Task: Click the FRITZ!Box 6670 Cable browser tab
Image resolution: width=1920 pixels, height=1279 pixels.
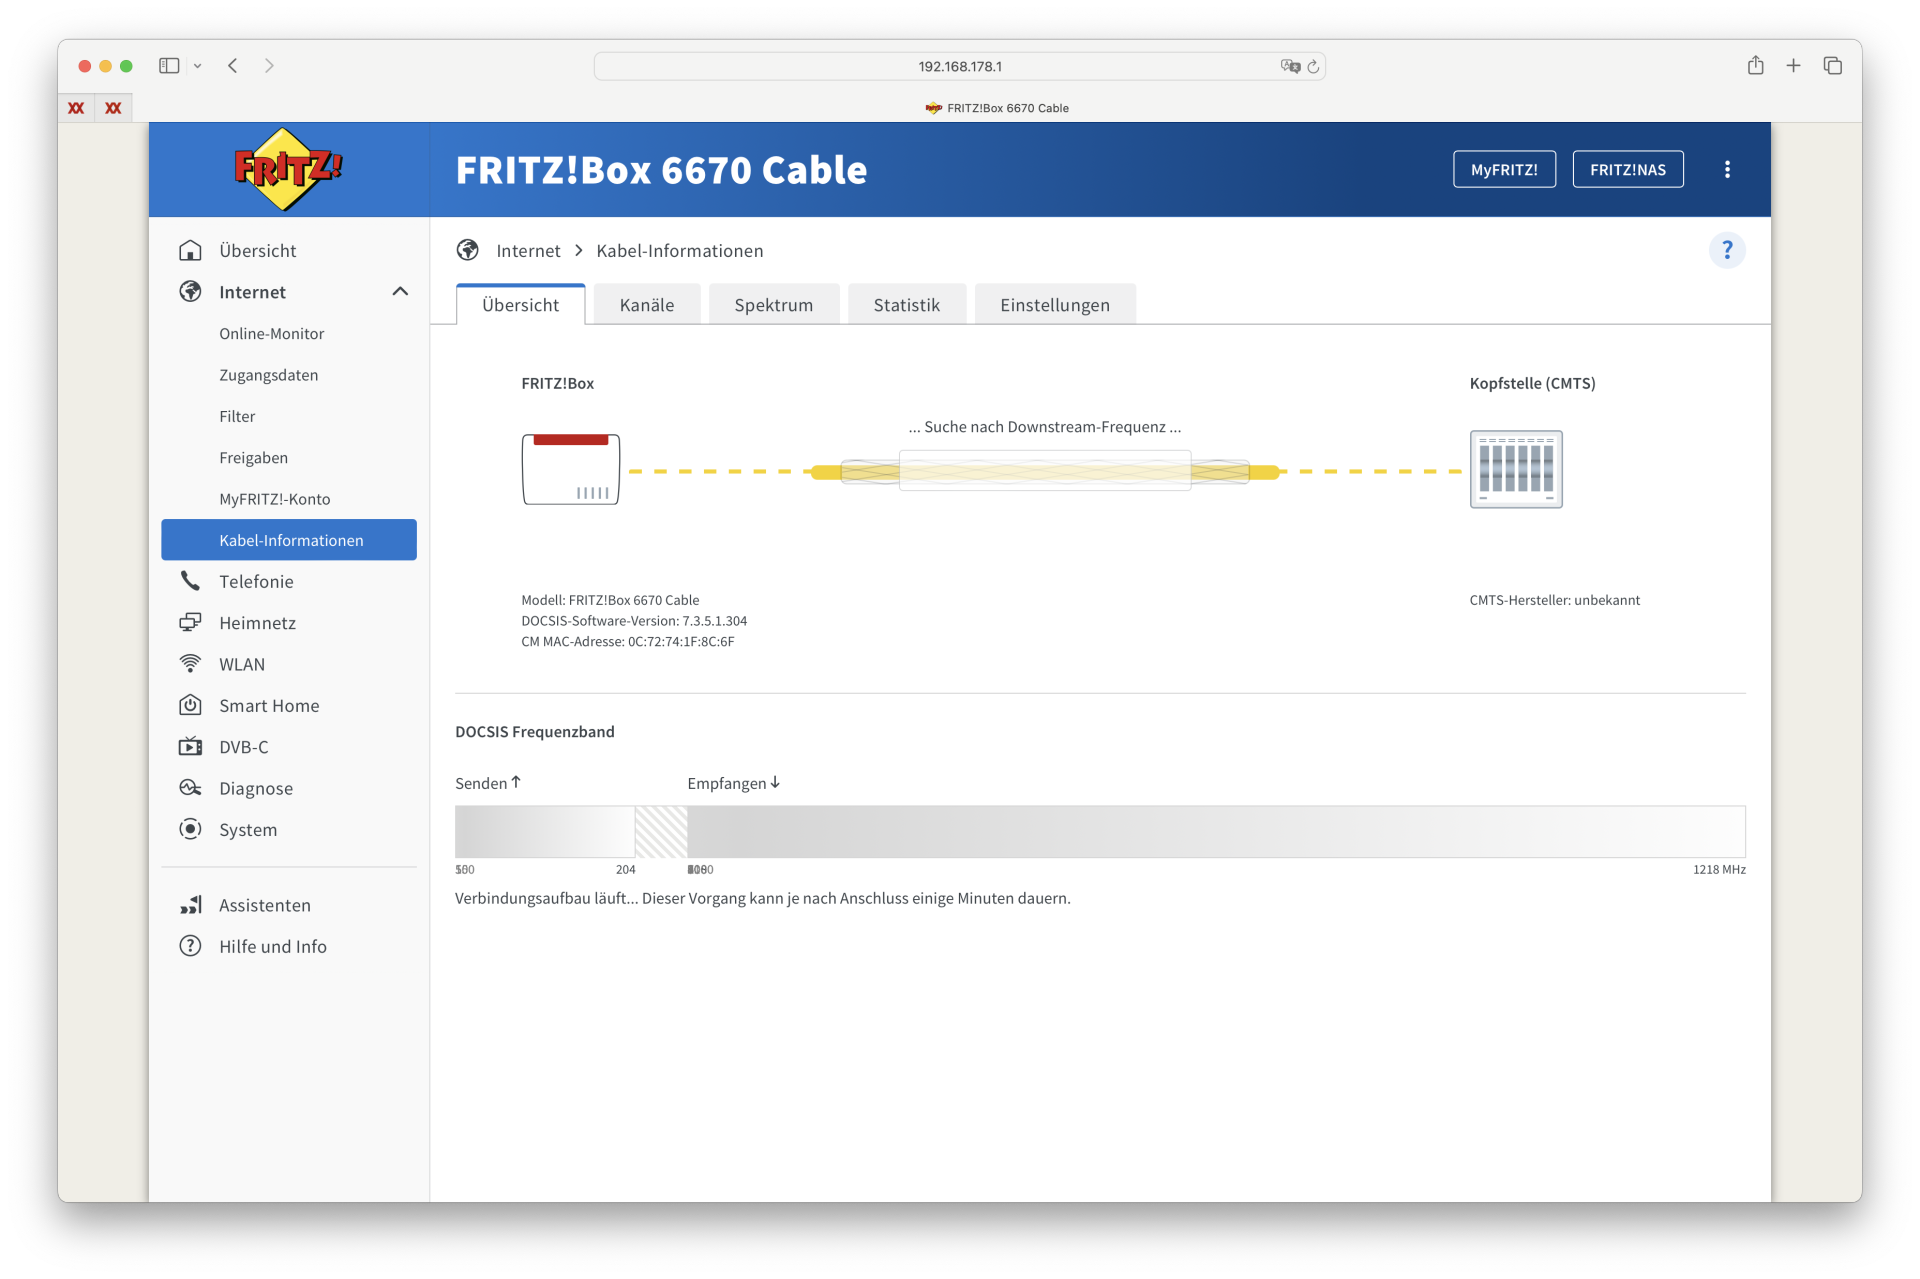Action: [996, 108]
